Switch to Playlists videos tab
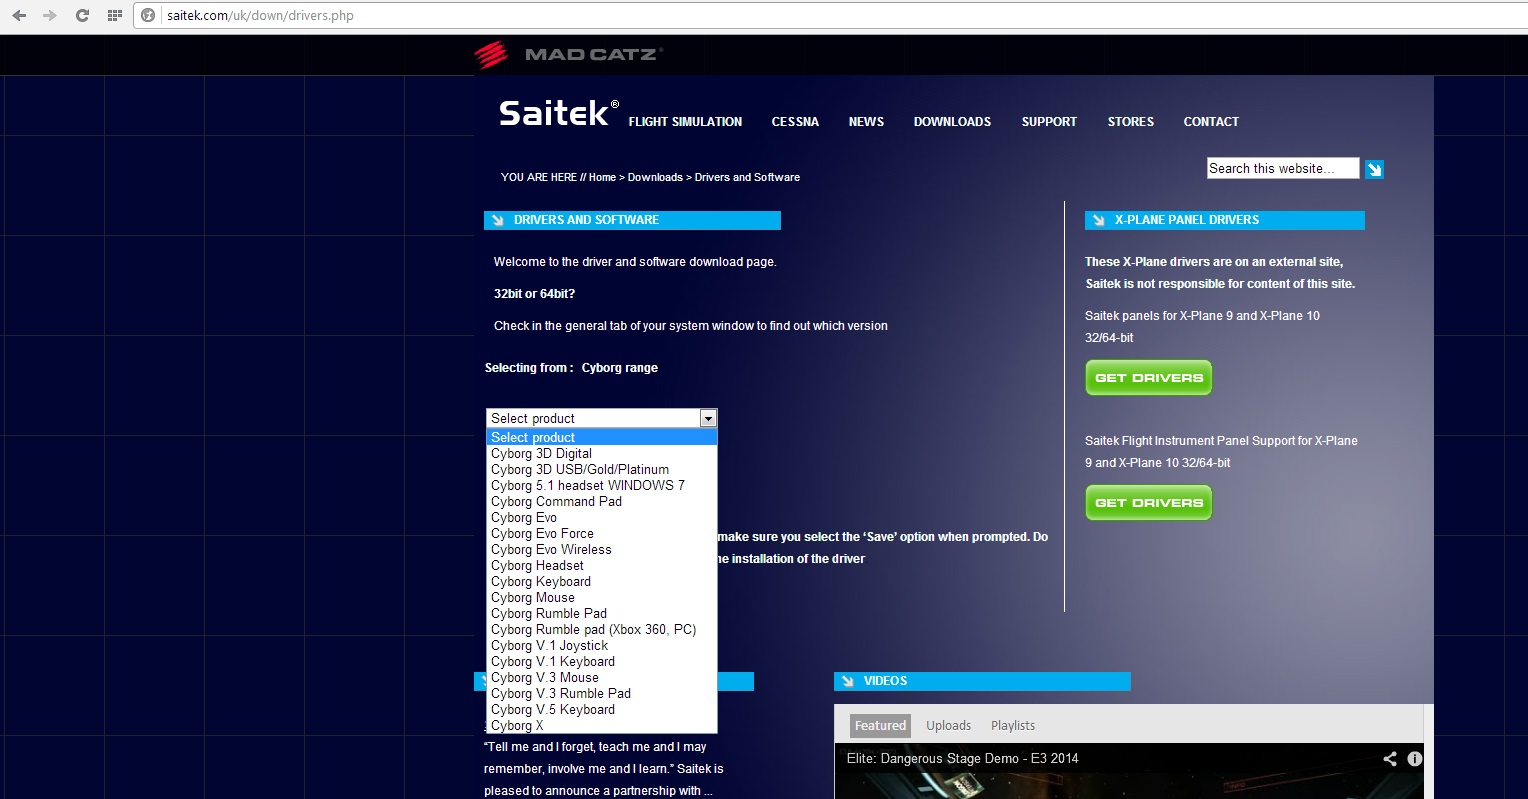The image size is (1528, 799). (x=1013, y=726)
